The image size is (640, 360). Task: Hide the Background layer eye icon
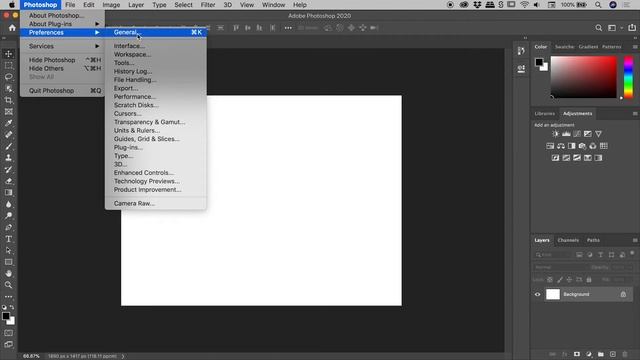538,294
